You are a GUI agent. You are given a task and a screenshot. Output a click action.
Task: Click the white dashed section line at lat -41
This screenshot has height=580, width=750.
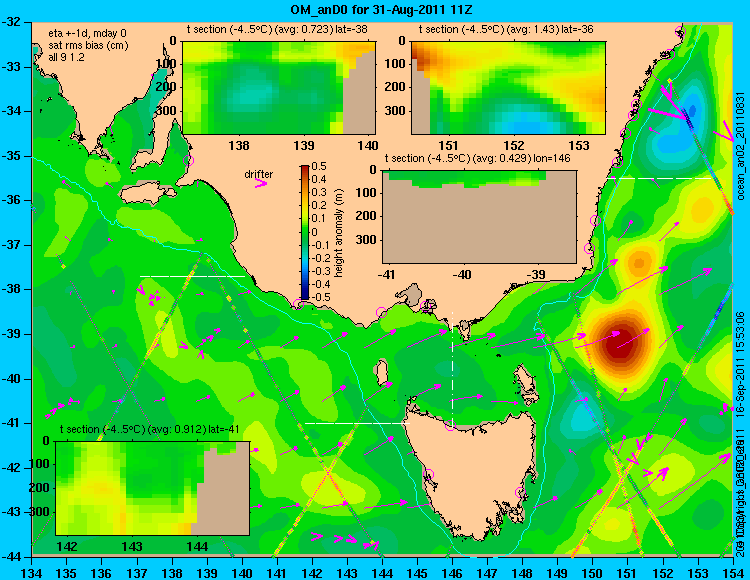click(357, 423)
